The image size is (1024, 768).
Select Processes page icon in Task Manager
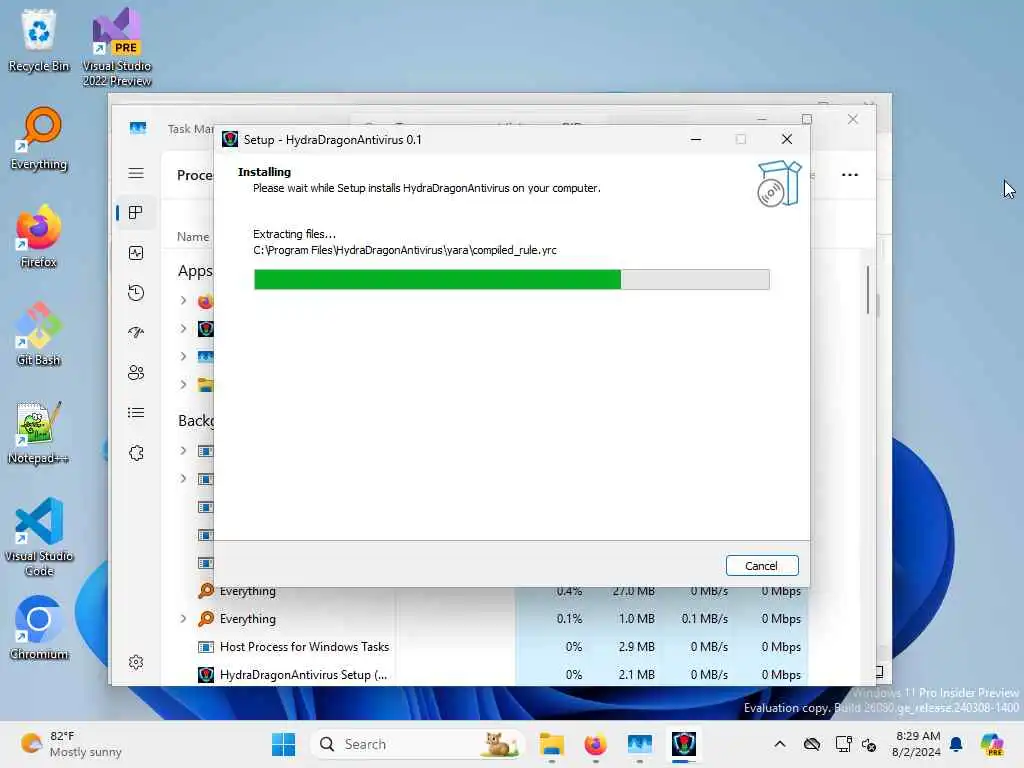[x=136, y=213]
